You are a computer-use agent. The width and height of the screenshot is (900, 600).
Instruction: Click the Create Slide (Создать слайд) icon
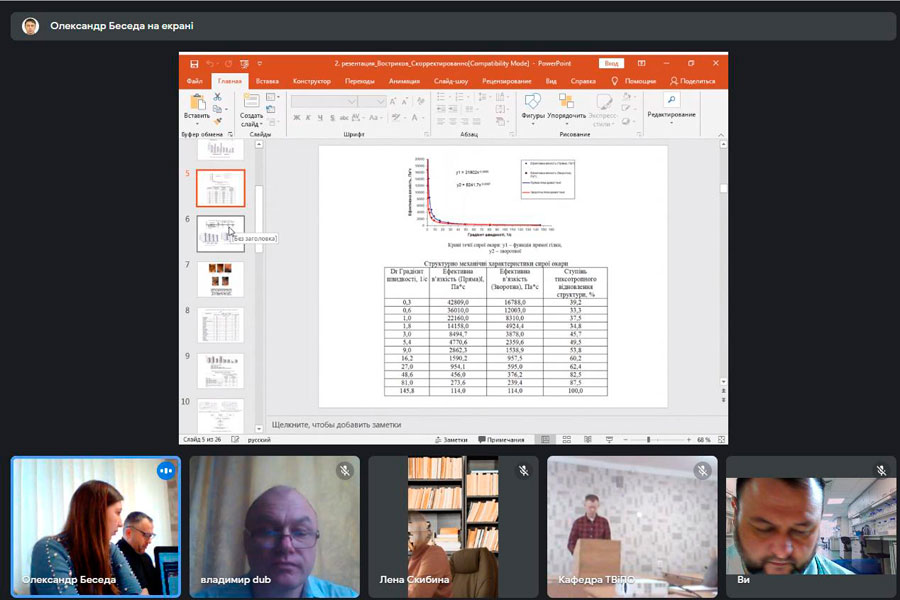click(x=251, y=102)
